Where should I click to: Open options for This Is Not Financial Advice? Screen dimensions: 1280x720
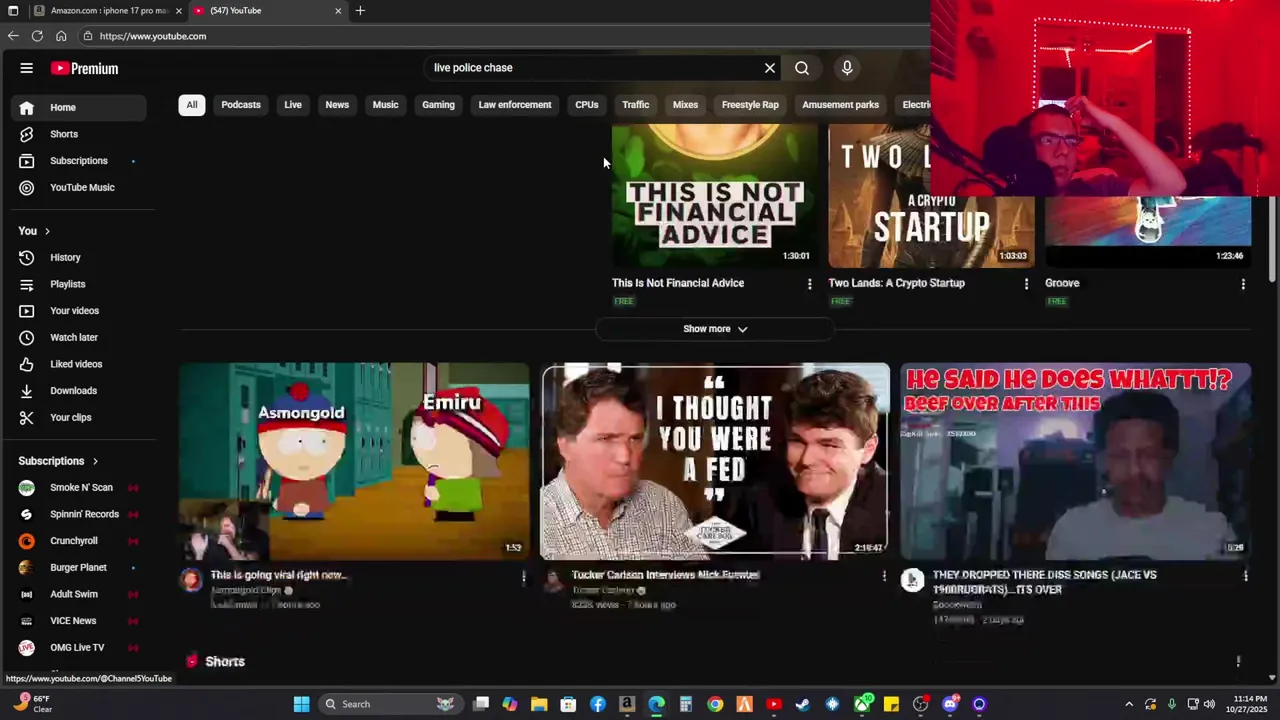pos(810,284)
